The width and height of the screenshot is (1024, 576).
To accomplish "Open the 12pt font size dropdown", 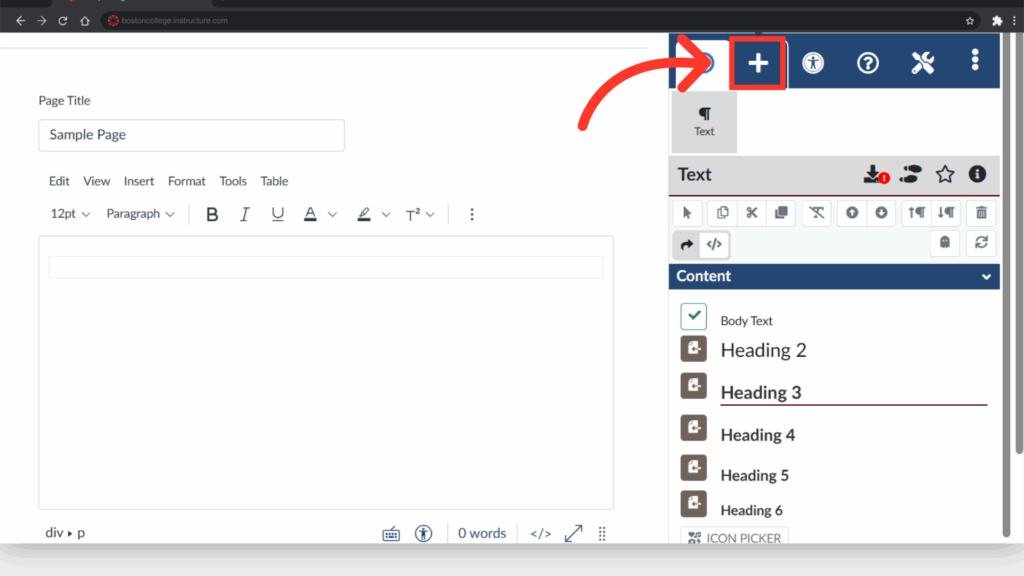I will 70,214.
